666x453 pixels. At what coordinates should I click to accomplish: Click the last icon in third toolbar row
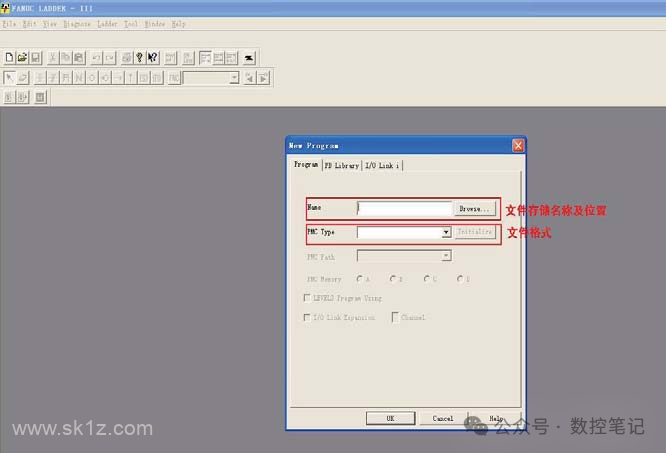pos(40,97)
